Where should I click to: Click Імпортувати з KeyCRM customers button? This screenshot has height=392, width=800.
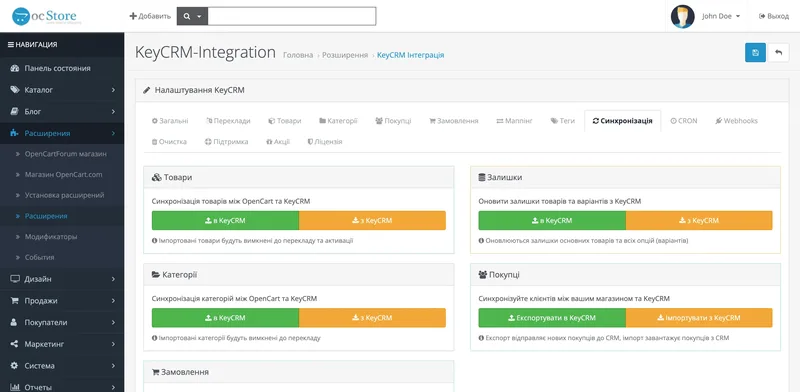(699, 317)
